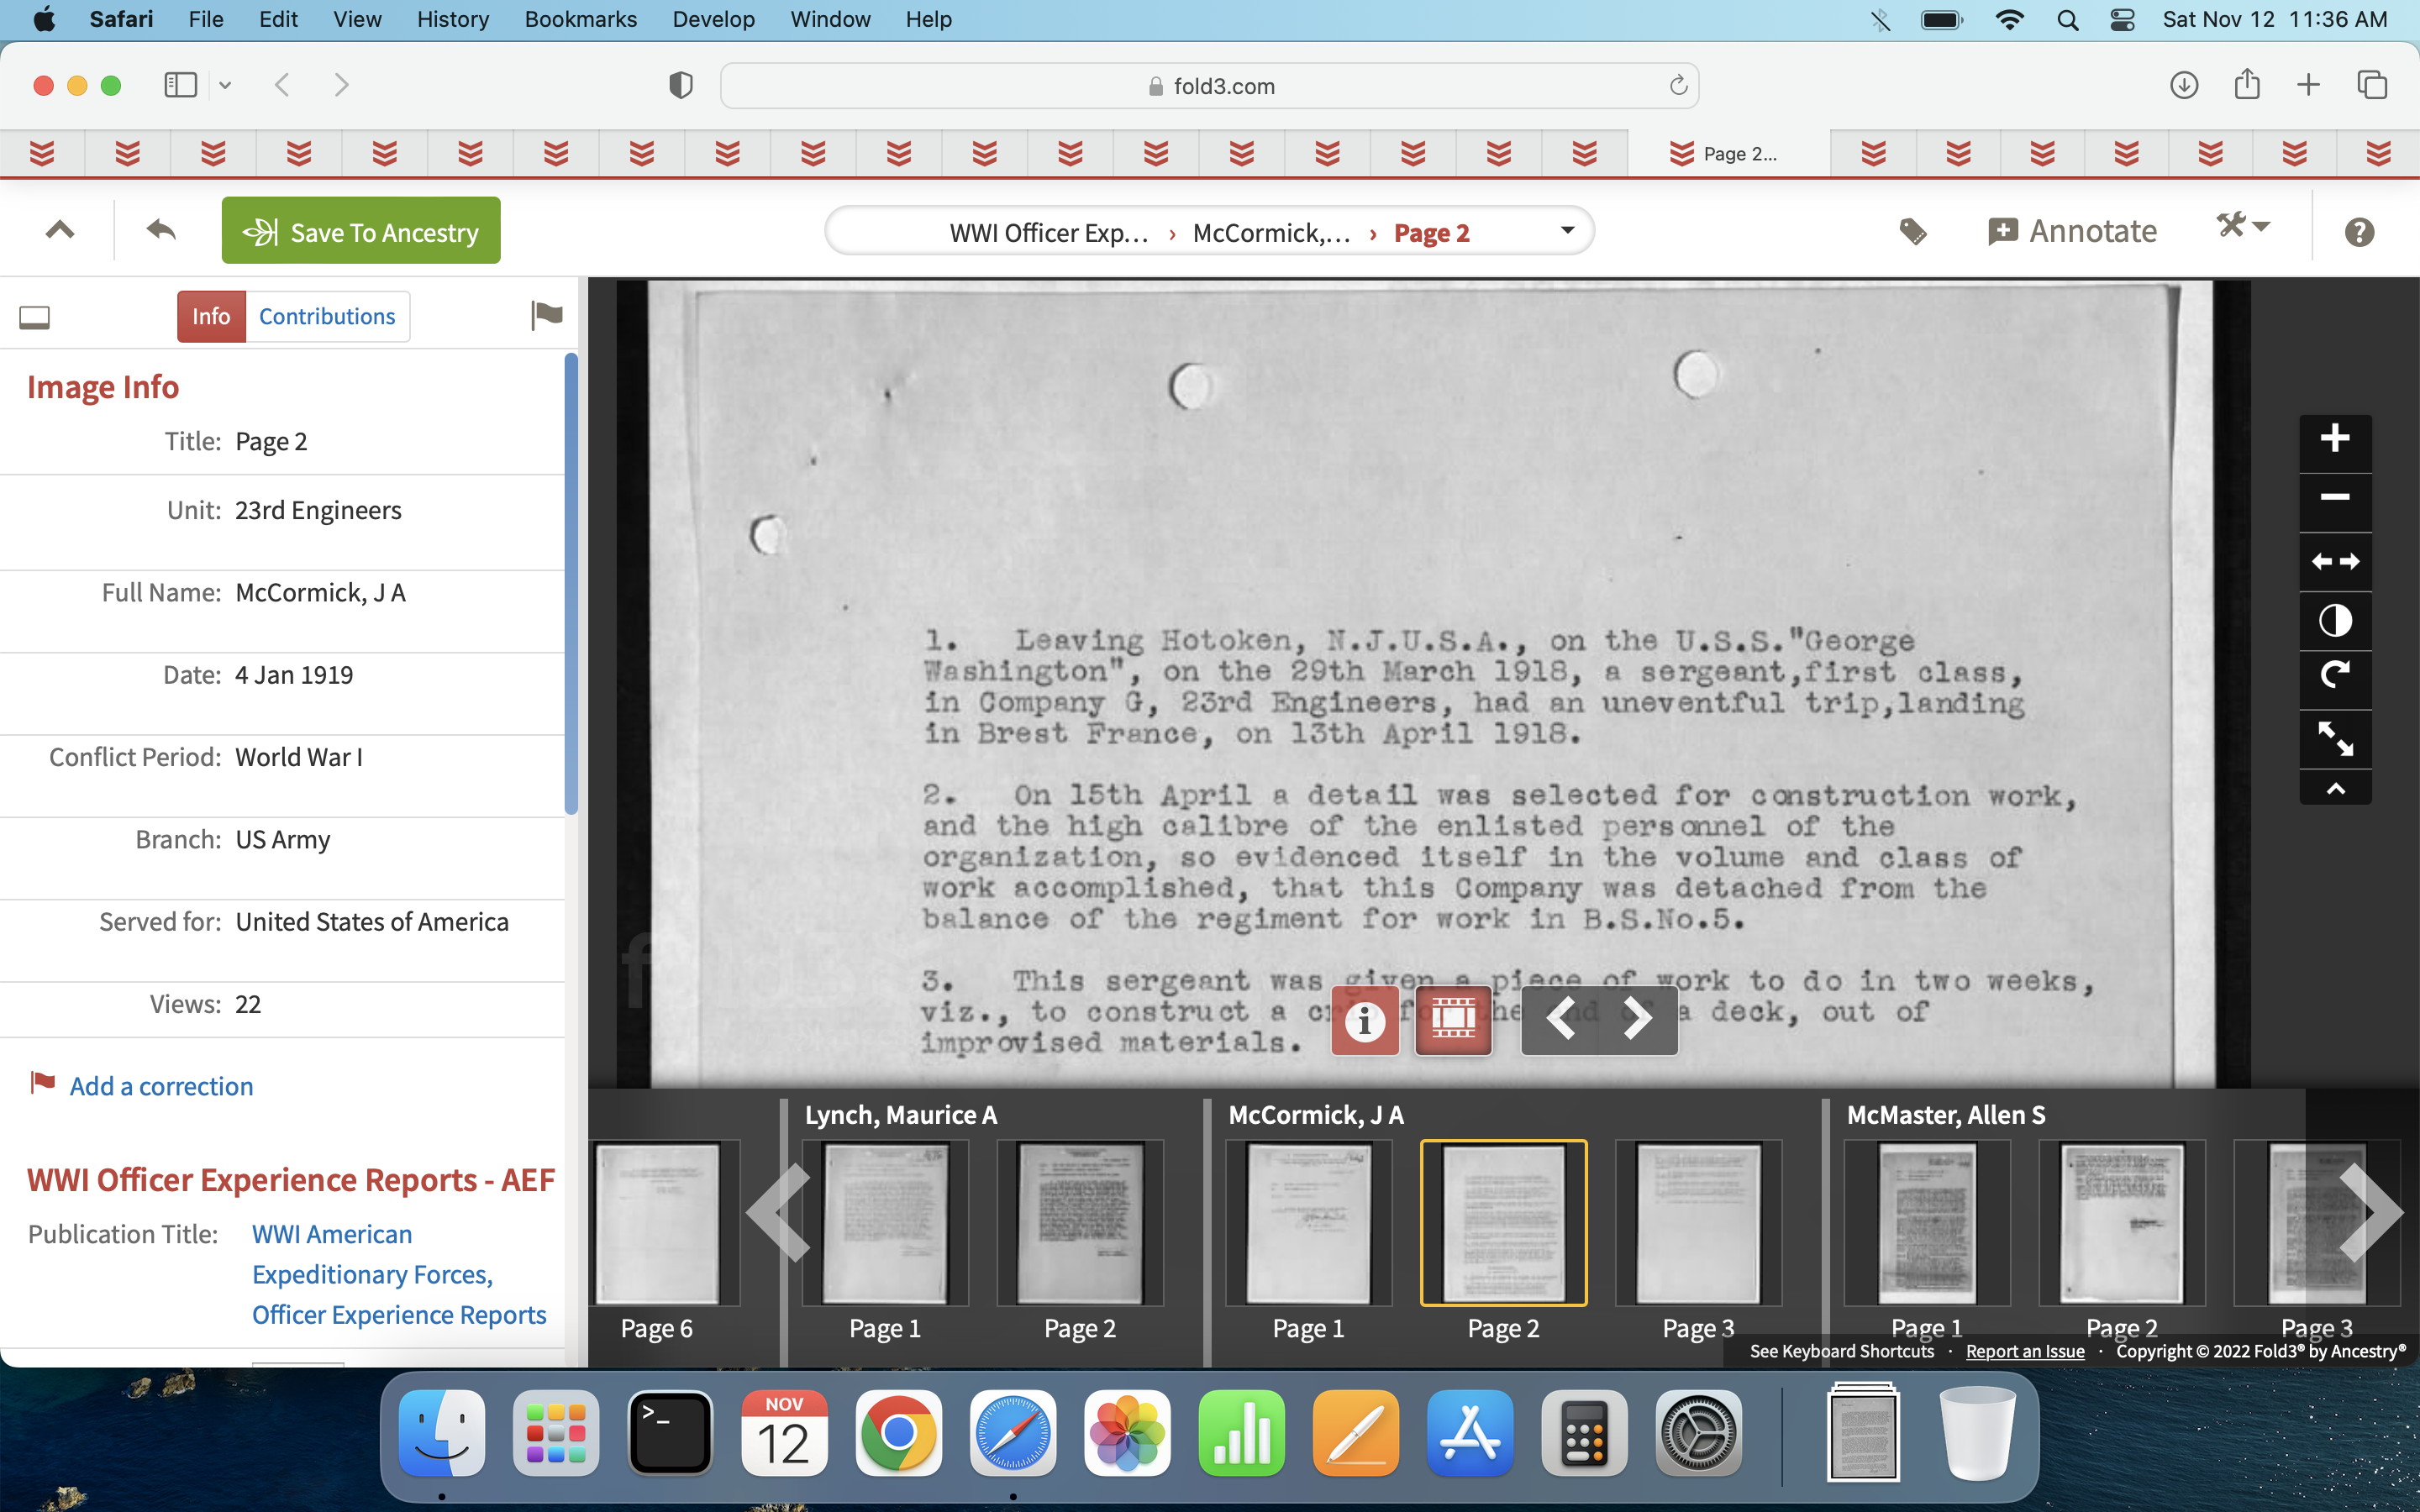The image size is (2420, 1512).
Task: Click the tag icon beside Annotate
Action: (x=1912, y=231)
